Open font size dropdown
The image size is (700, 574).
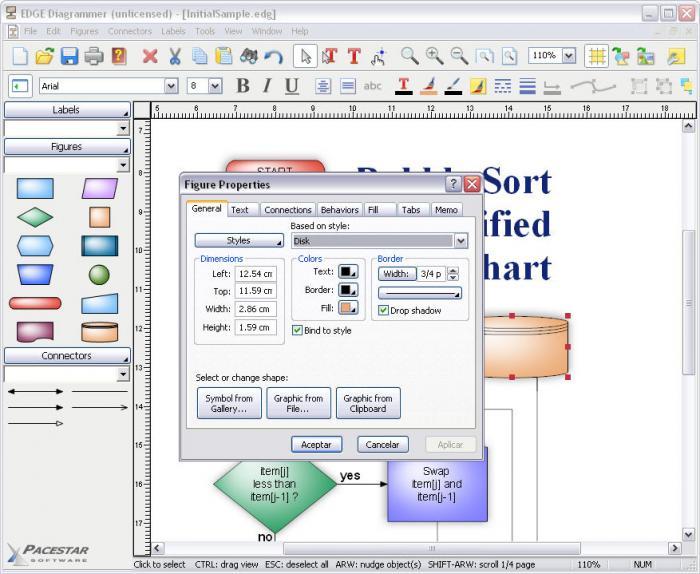coord(215,86)
